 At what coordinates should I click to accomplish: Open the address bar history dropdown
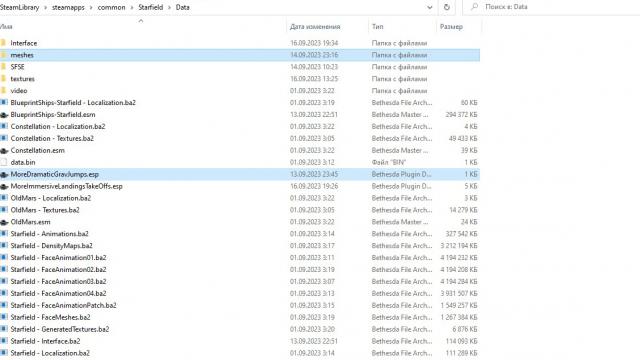(429, 7)
